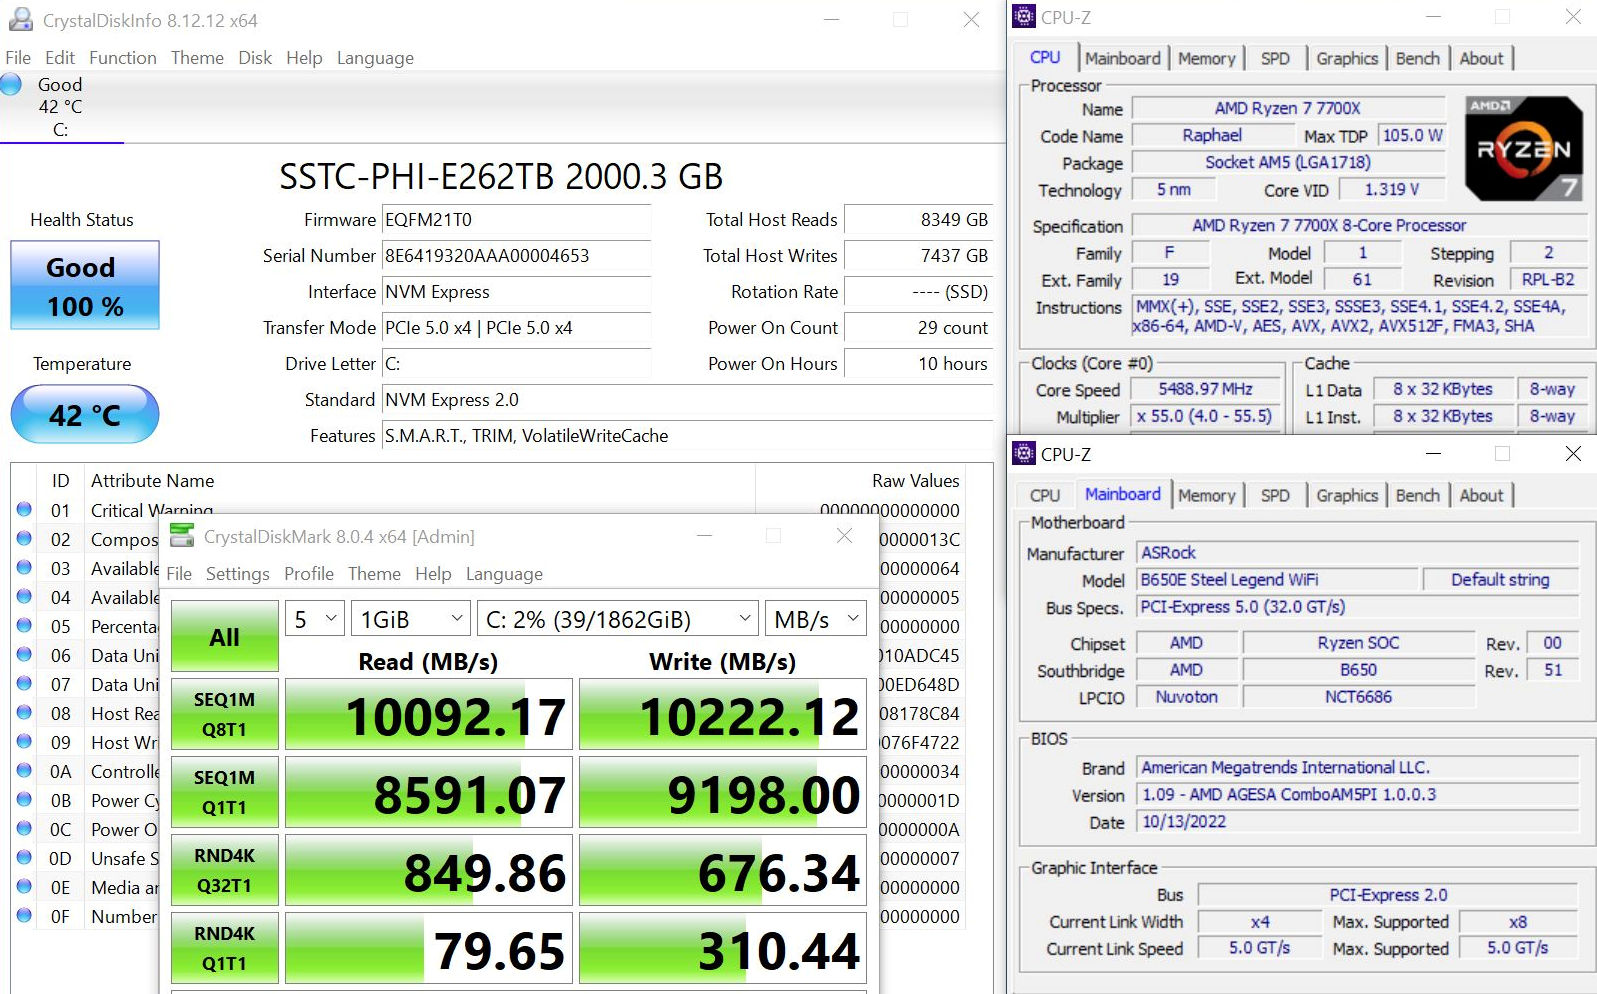Open Bench tab in lower CPU-Z
Viewport: 1597px width, 994px height.
(x=1417, y=495)
